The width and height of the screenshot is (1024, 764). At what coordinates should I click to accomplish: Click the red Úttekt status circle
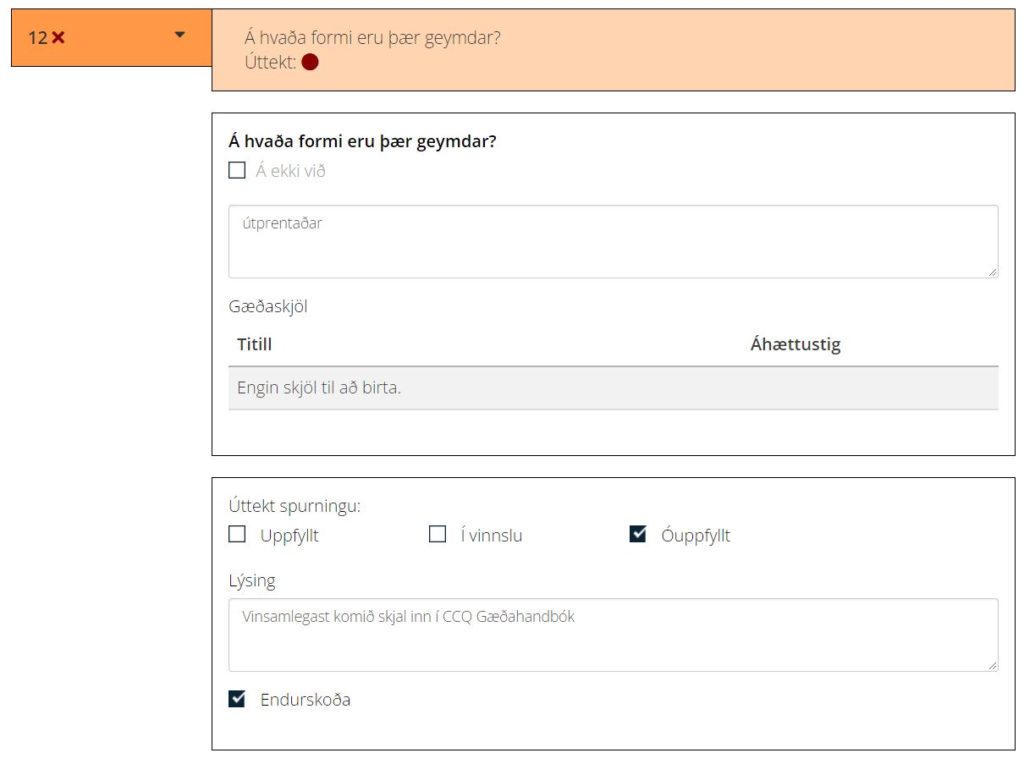[310, 62]
